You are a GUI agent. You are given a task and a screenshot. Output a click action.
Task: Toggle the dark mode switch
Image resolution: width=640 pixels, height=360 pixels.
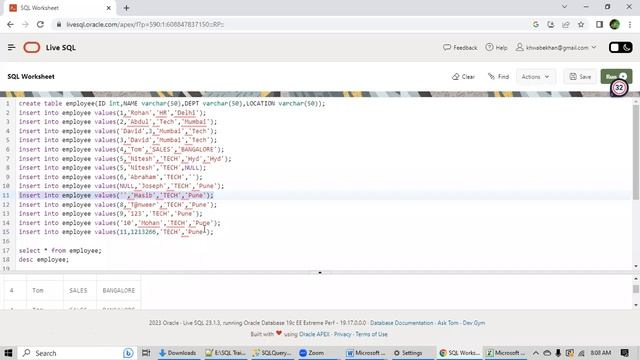pos(620,47)
